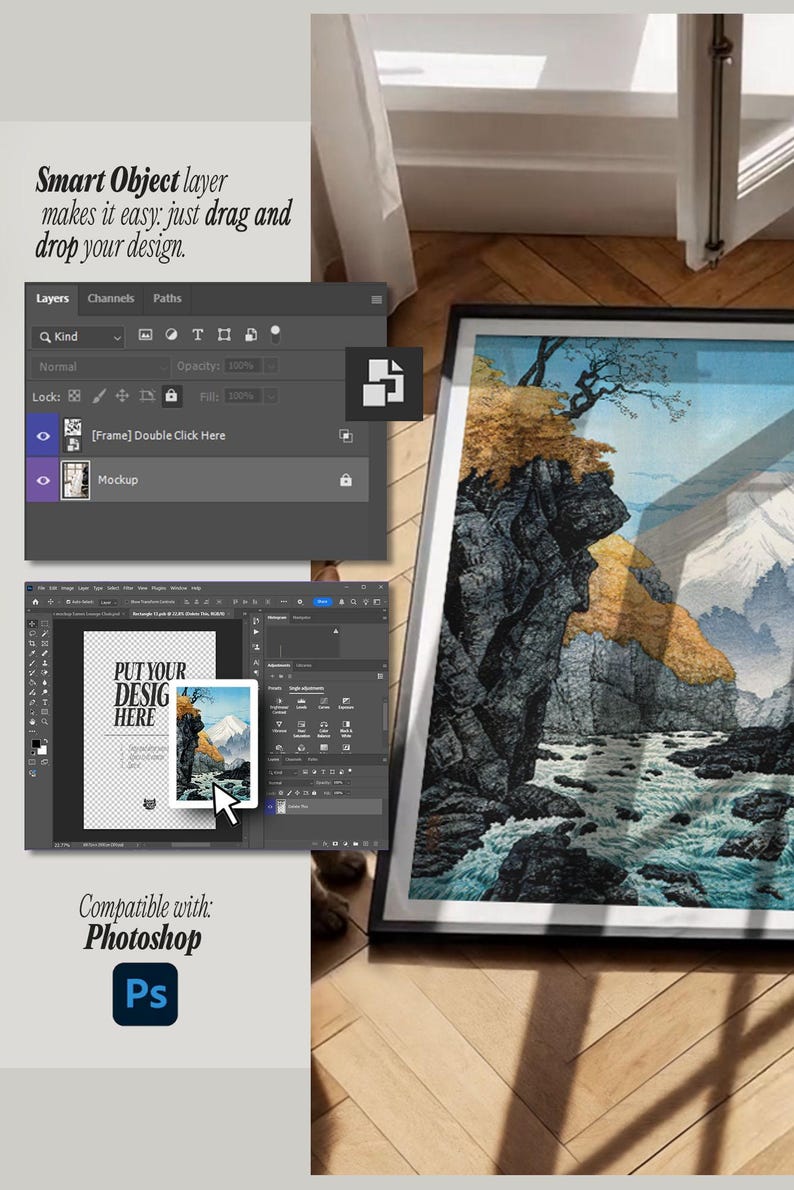Image resolution: width=794 pixels, height=1190 pixels.
Task: Click the gear settings icon in the options bar
Action: [300, 602]
